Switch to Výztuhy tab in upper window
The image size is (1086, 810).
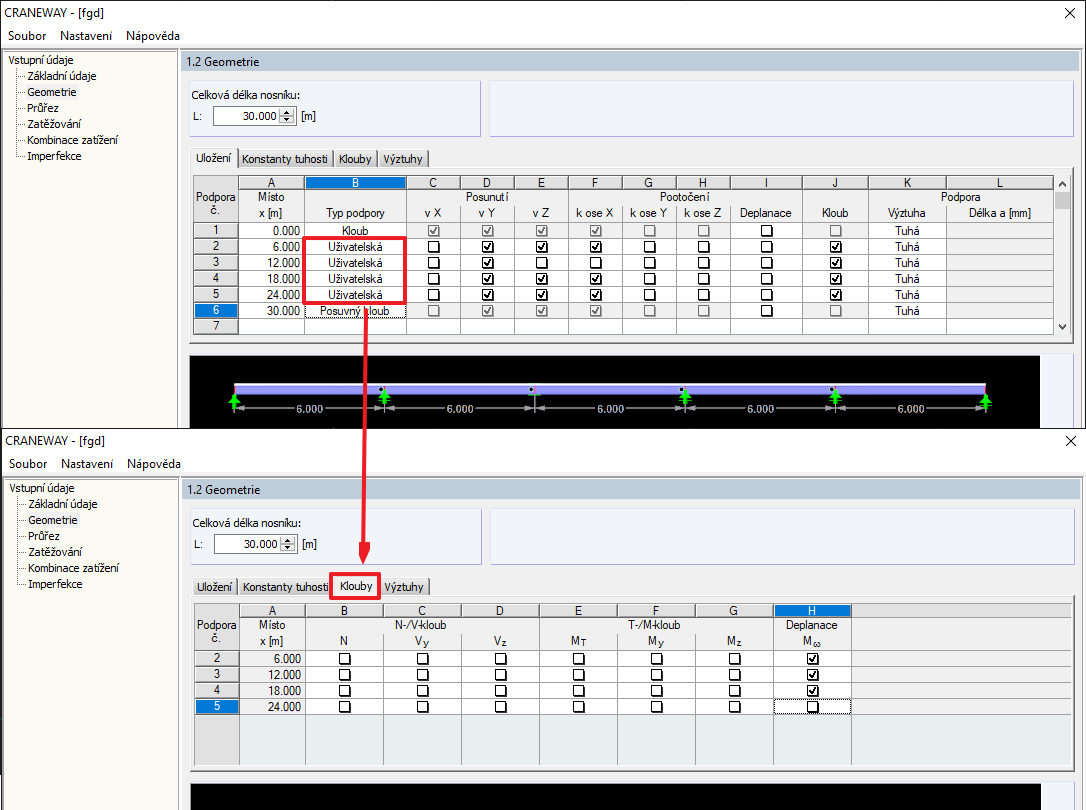(x=402, y=159)
